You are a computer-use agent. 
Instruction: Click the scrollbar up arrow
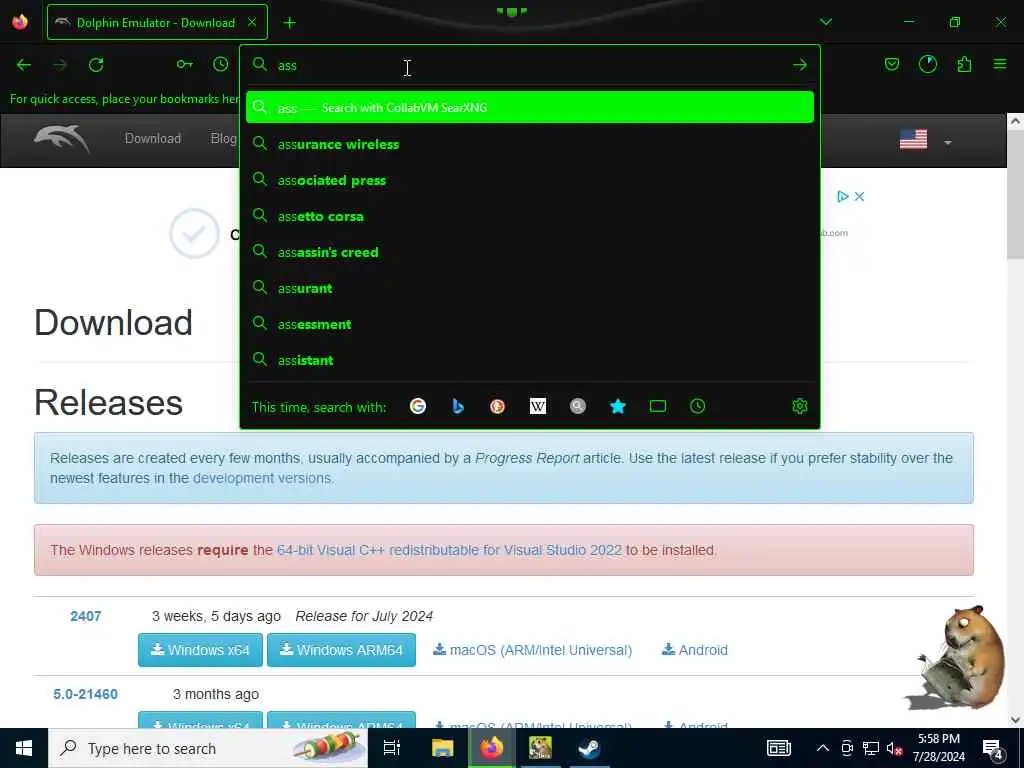coord(1015,121)
